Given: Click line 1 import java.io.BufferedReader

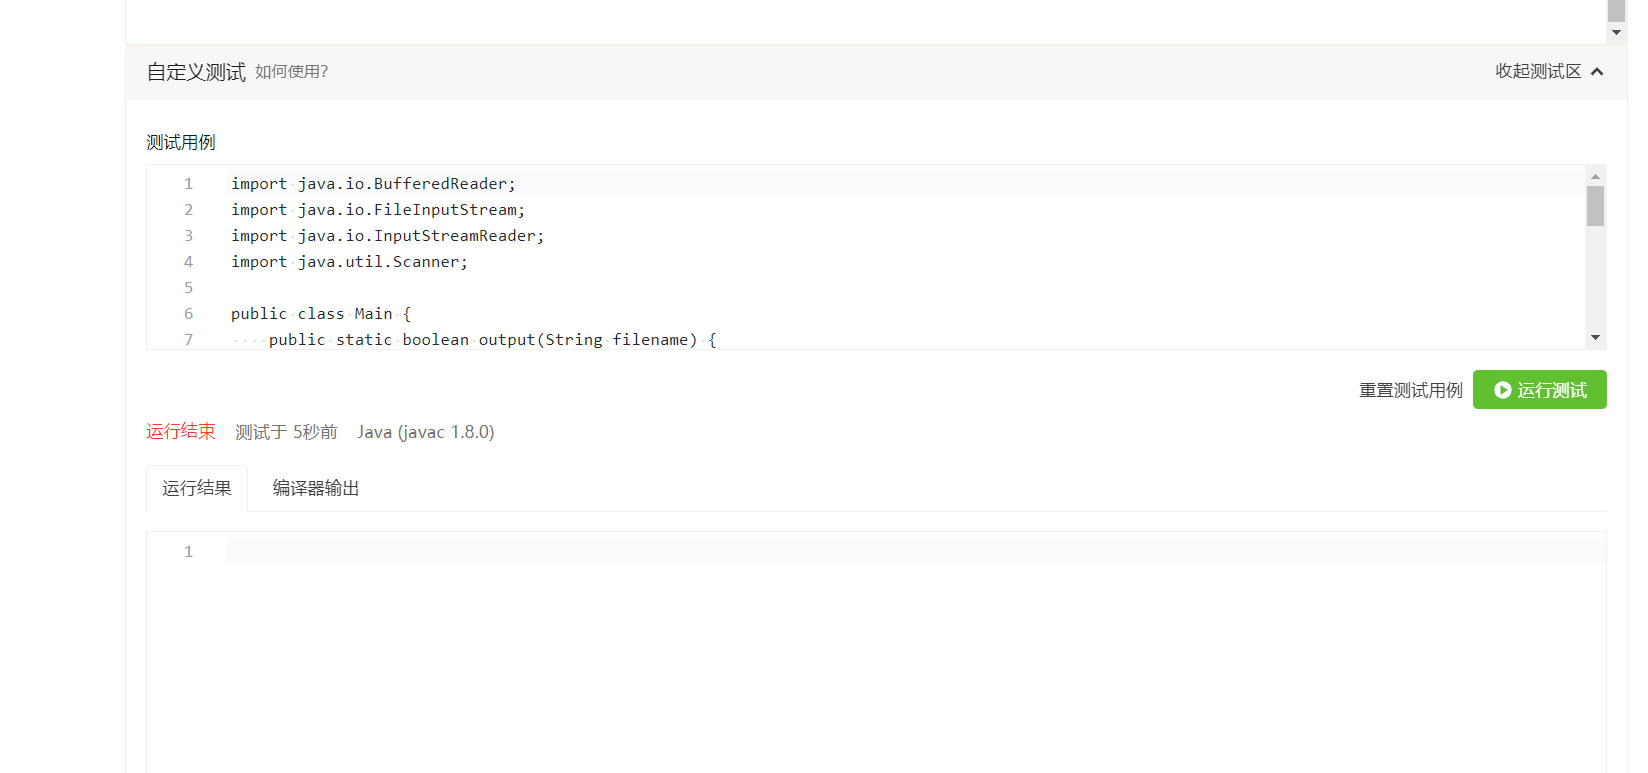Looking at the screenshot, I should click(373, 184).
